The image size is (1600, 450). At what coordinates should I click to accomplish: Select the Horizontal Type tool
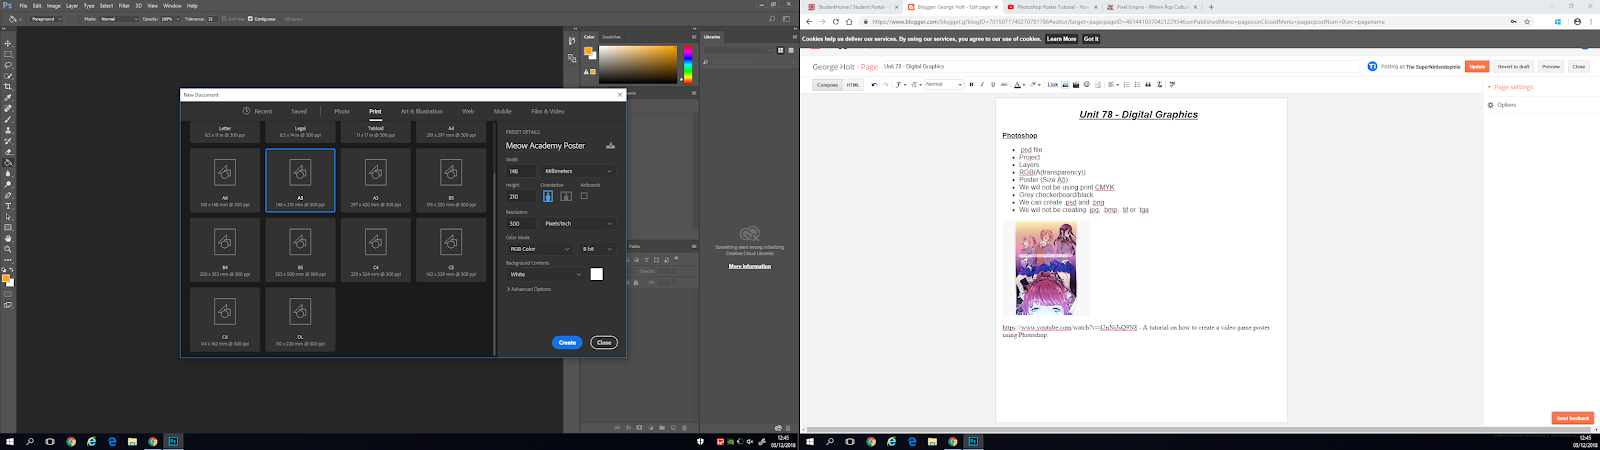click(8, 206)
